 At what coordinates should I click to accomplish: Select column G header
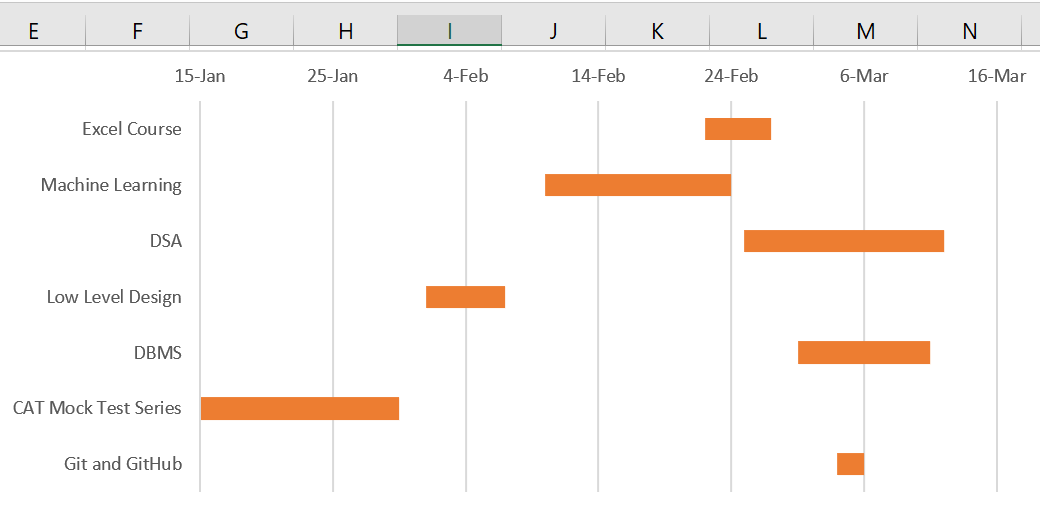[x=241, y=31]
